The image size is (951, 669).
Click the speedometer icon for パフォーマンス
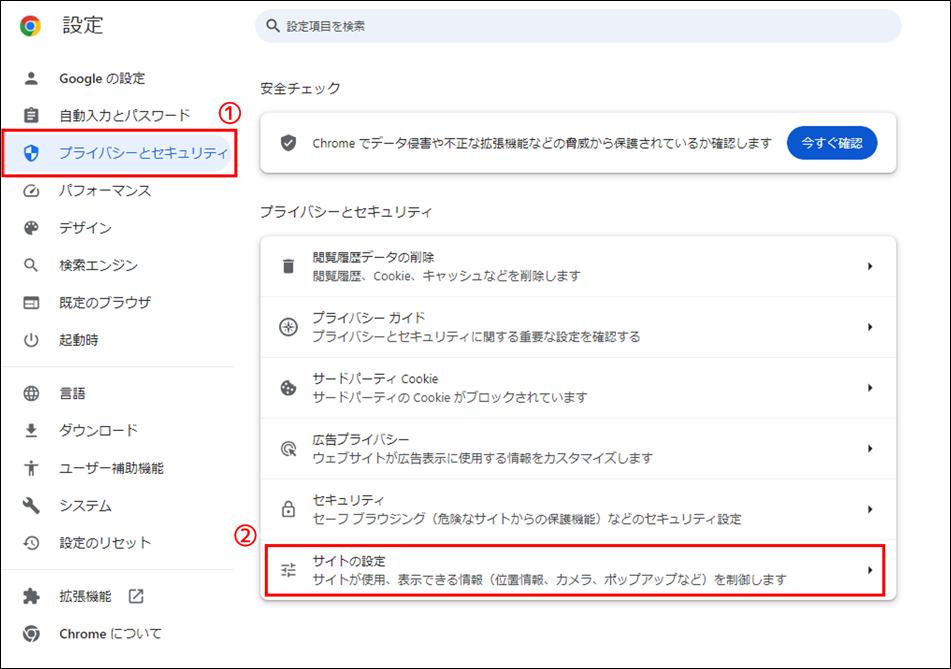31,190
